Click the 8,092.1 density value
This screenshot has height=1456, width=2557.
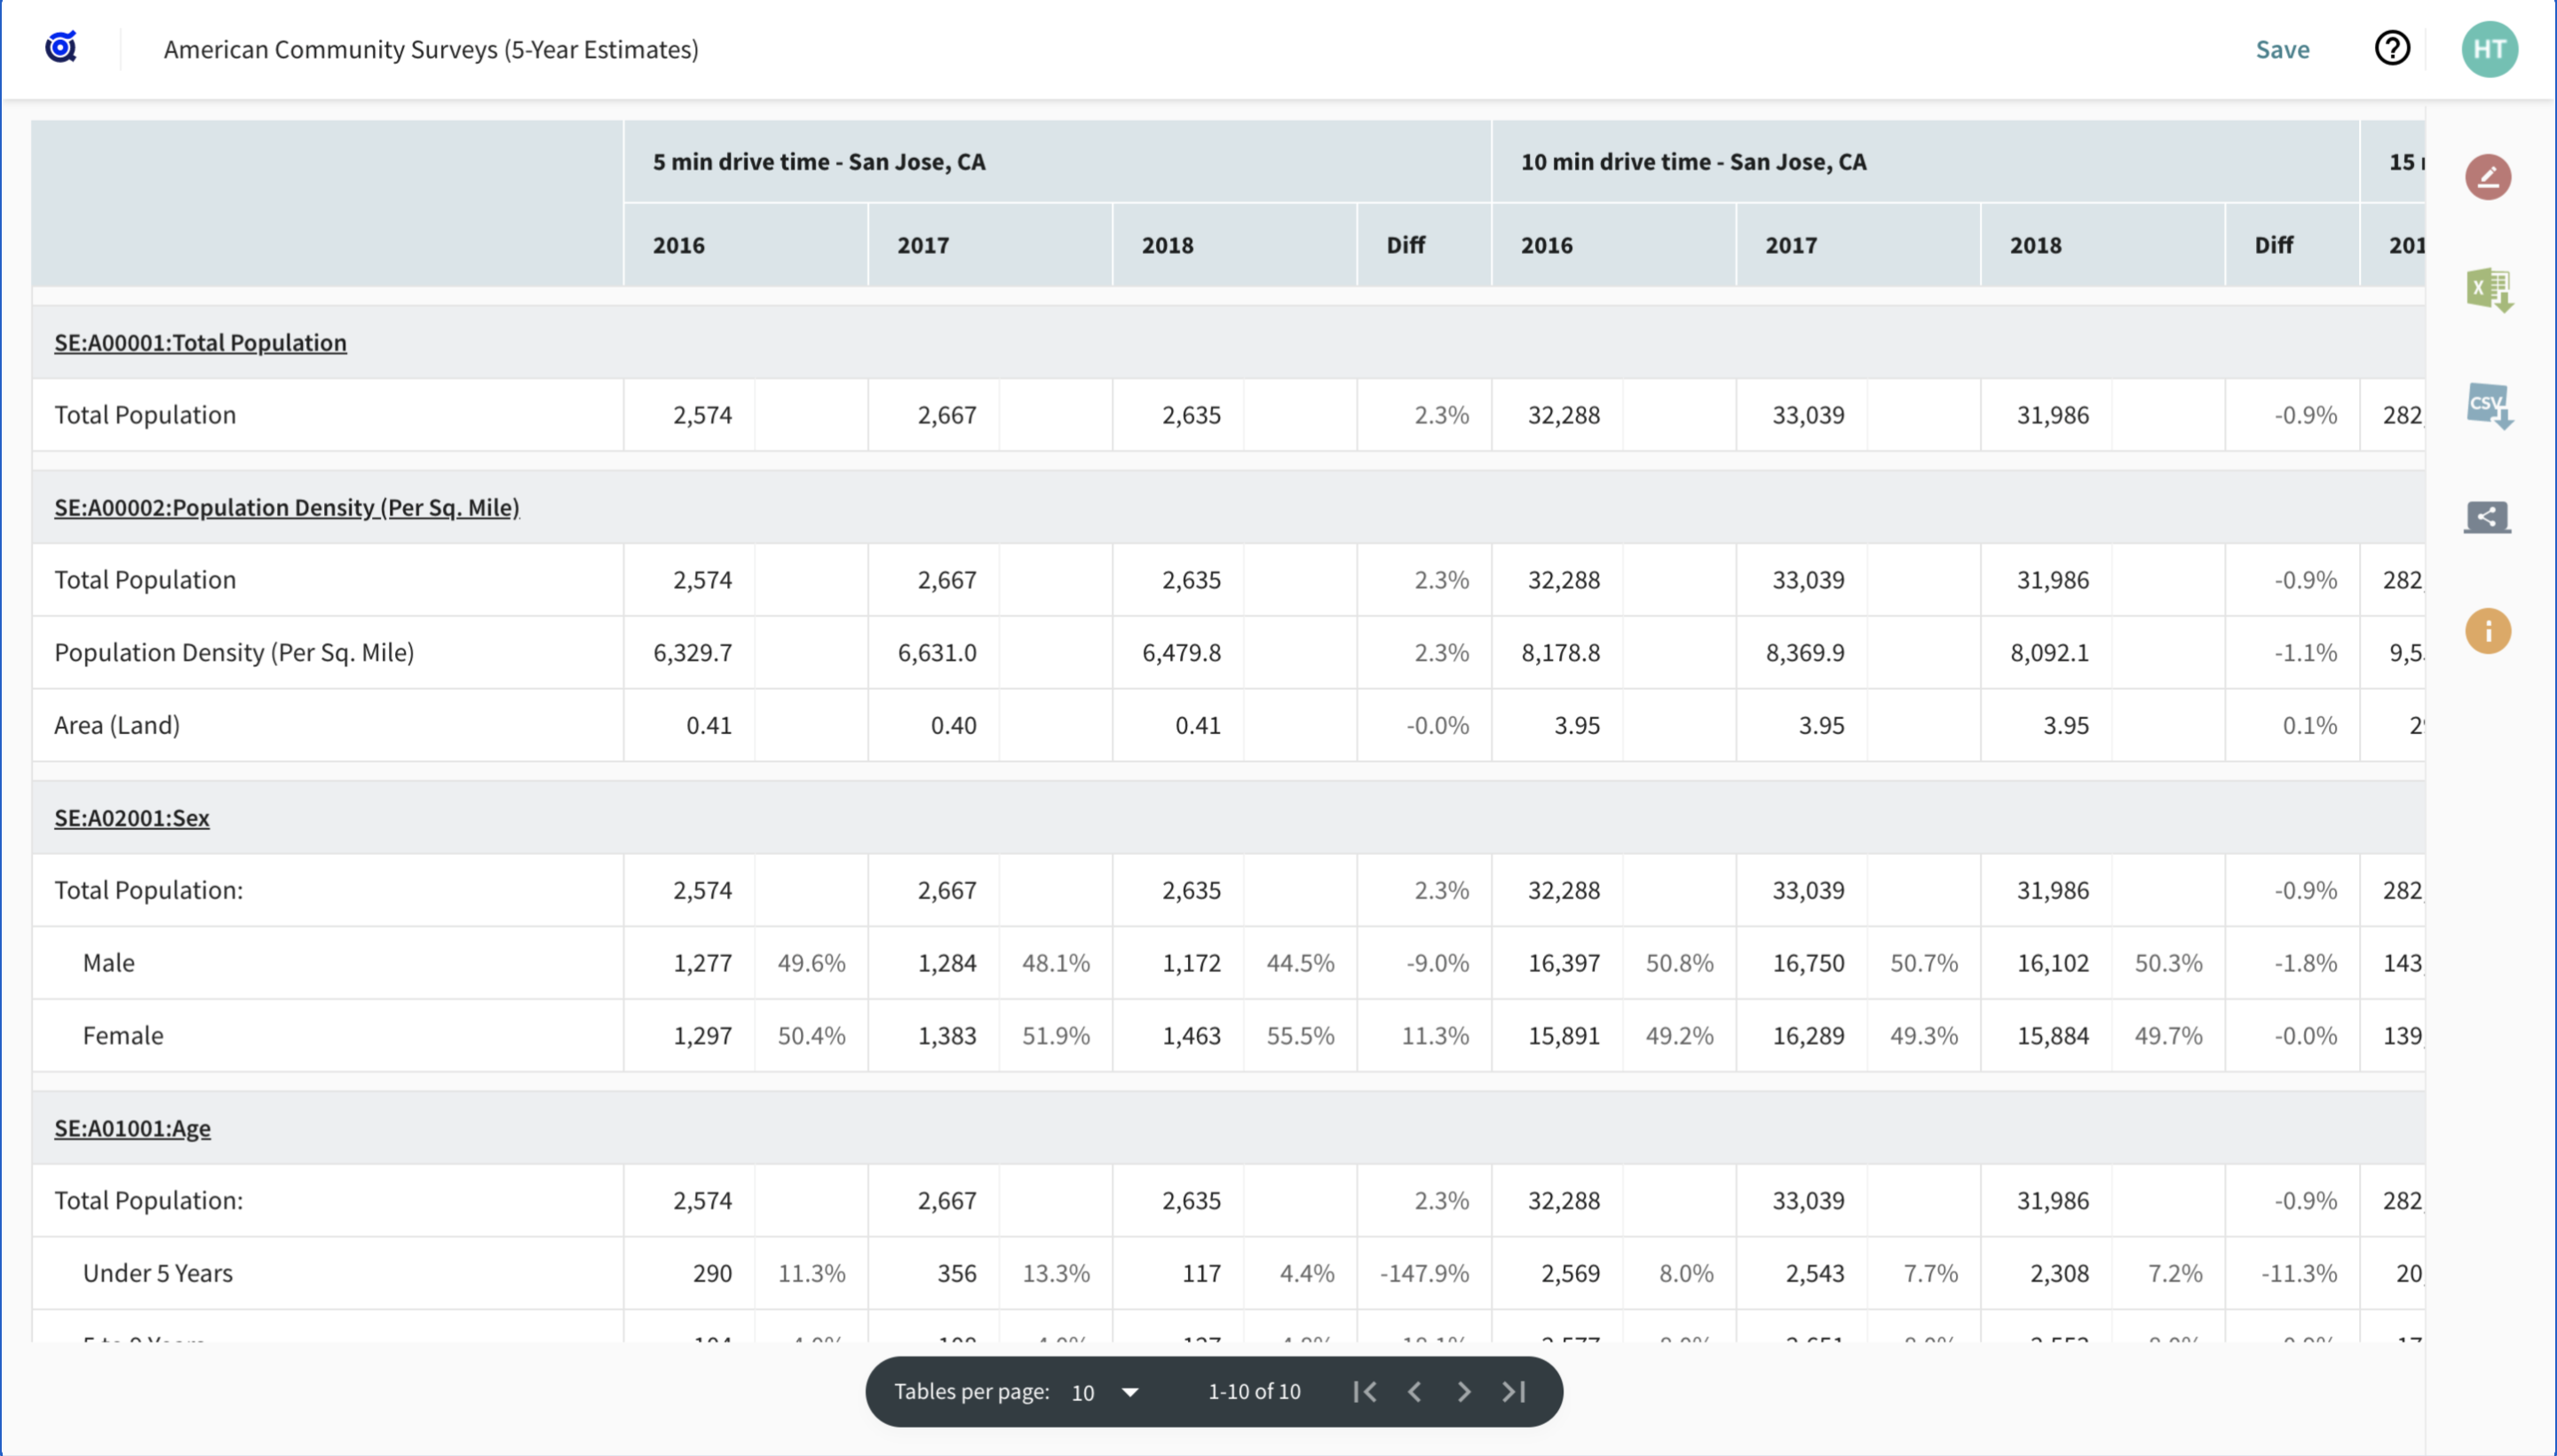point(2049,652)
